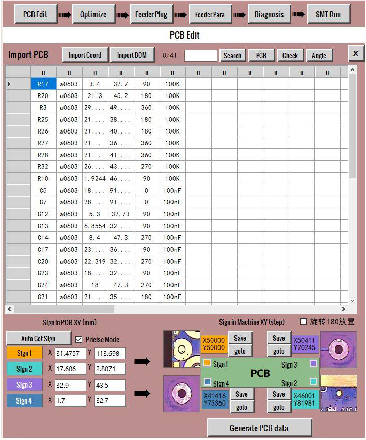Click the 100nF value in C14 row
This screenshot has width=366, height=440.
pos(173,238)
